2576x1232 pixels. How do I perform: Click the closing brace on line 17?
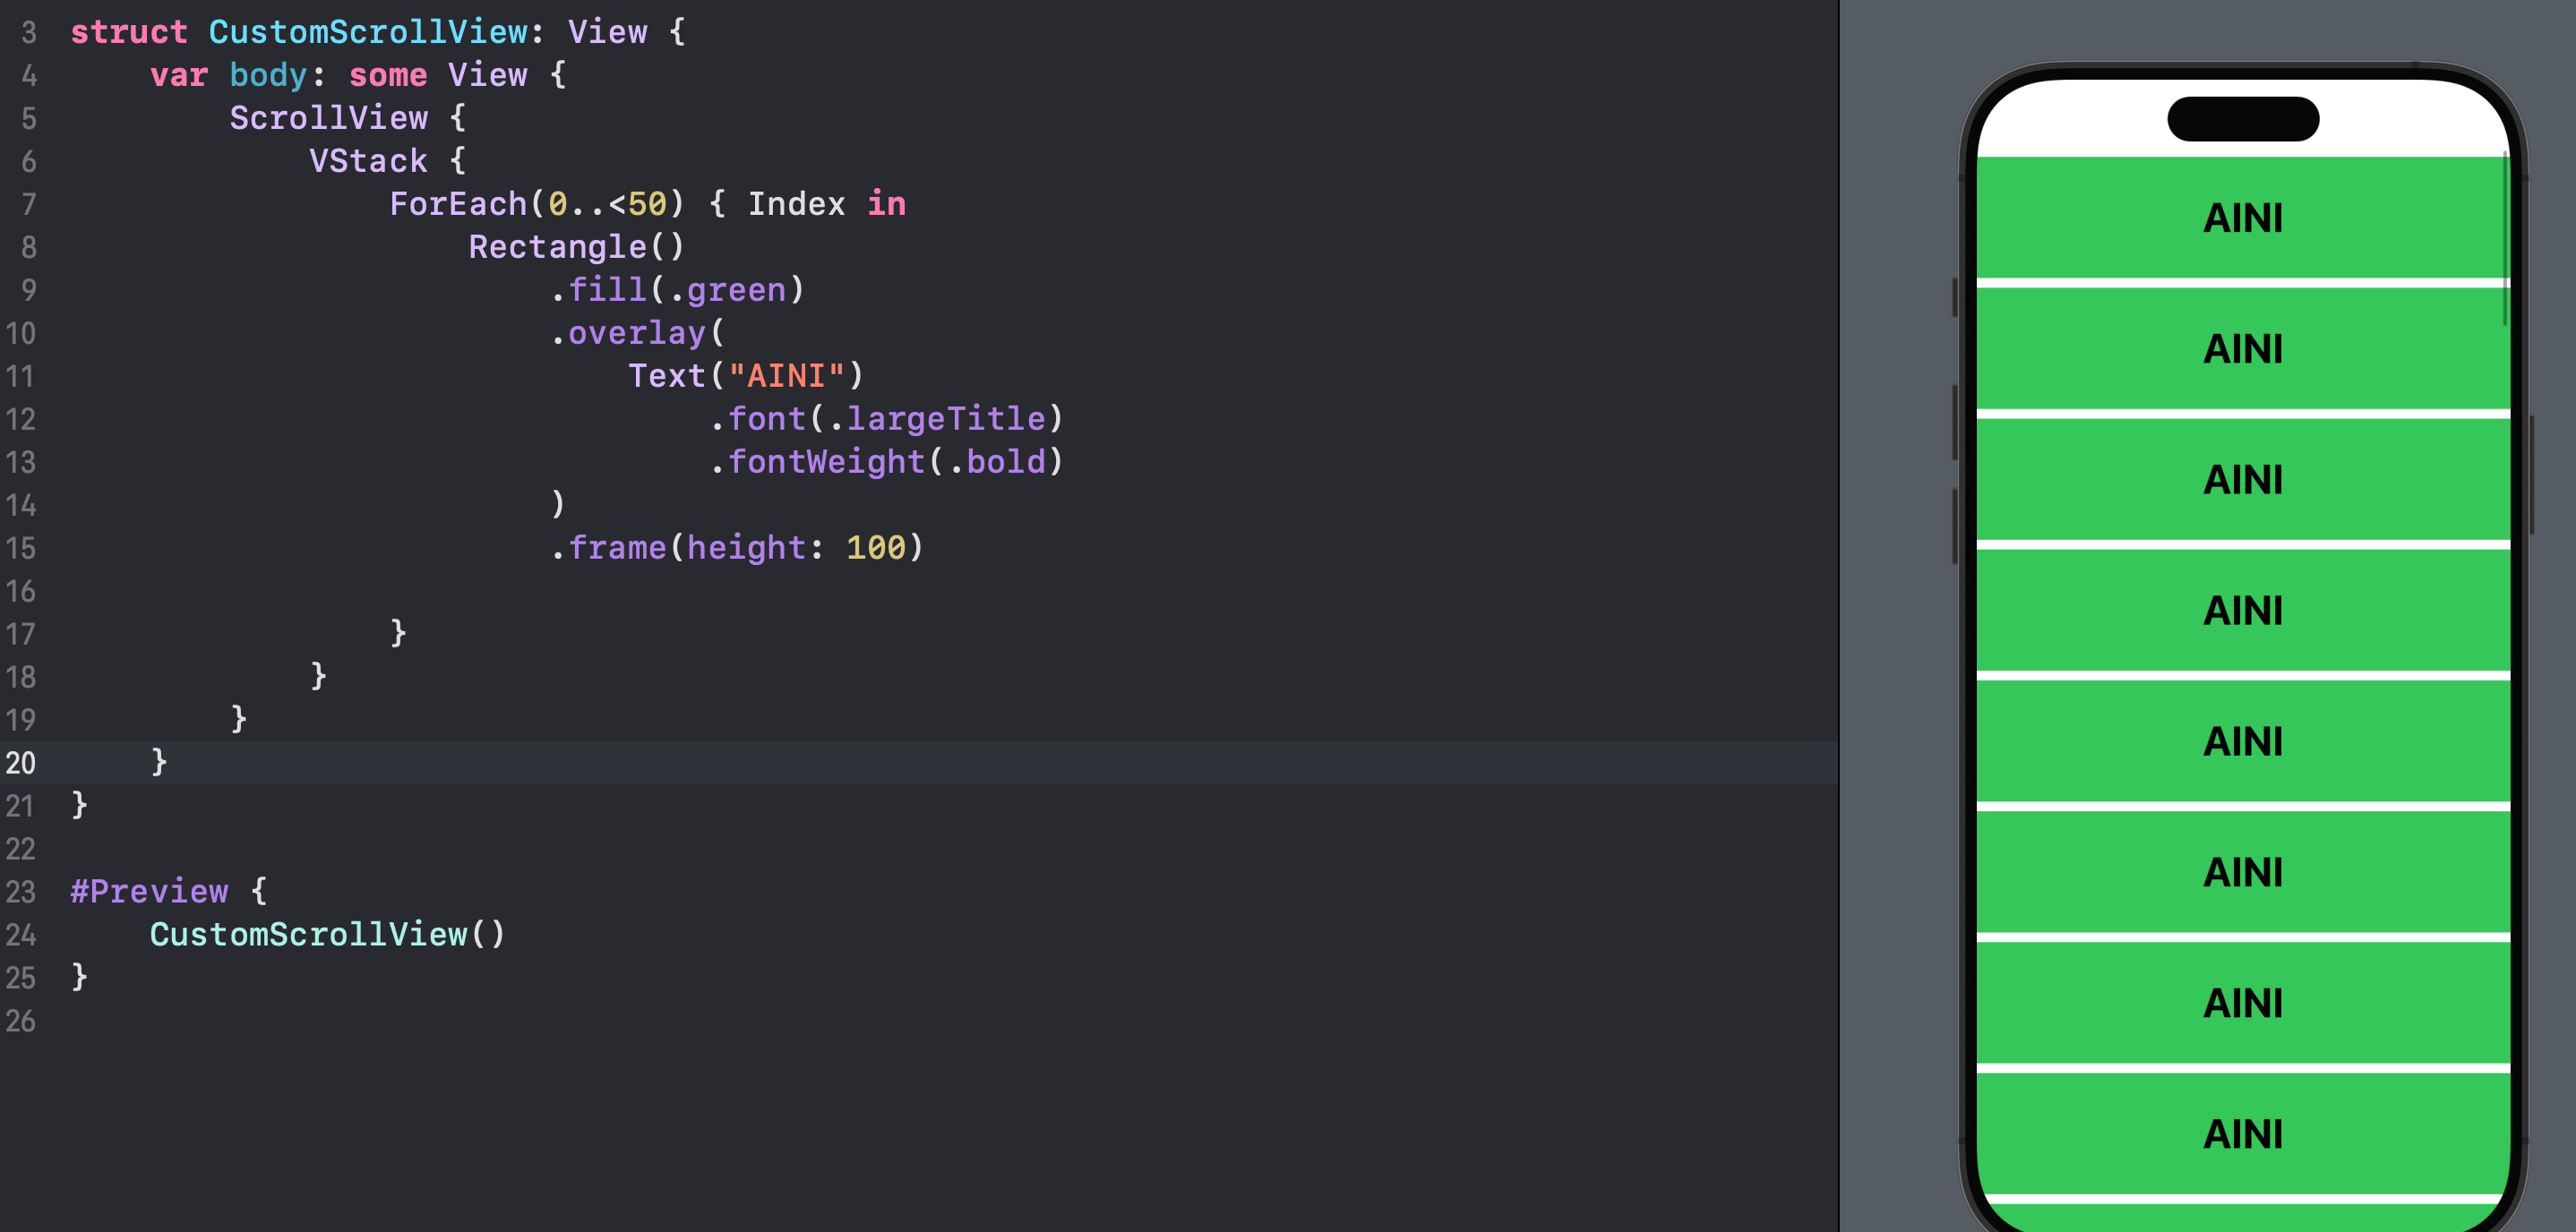(398, 633)
